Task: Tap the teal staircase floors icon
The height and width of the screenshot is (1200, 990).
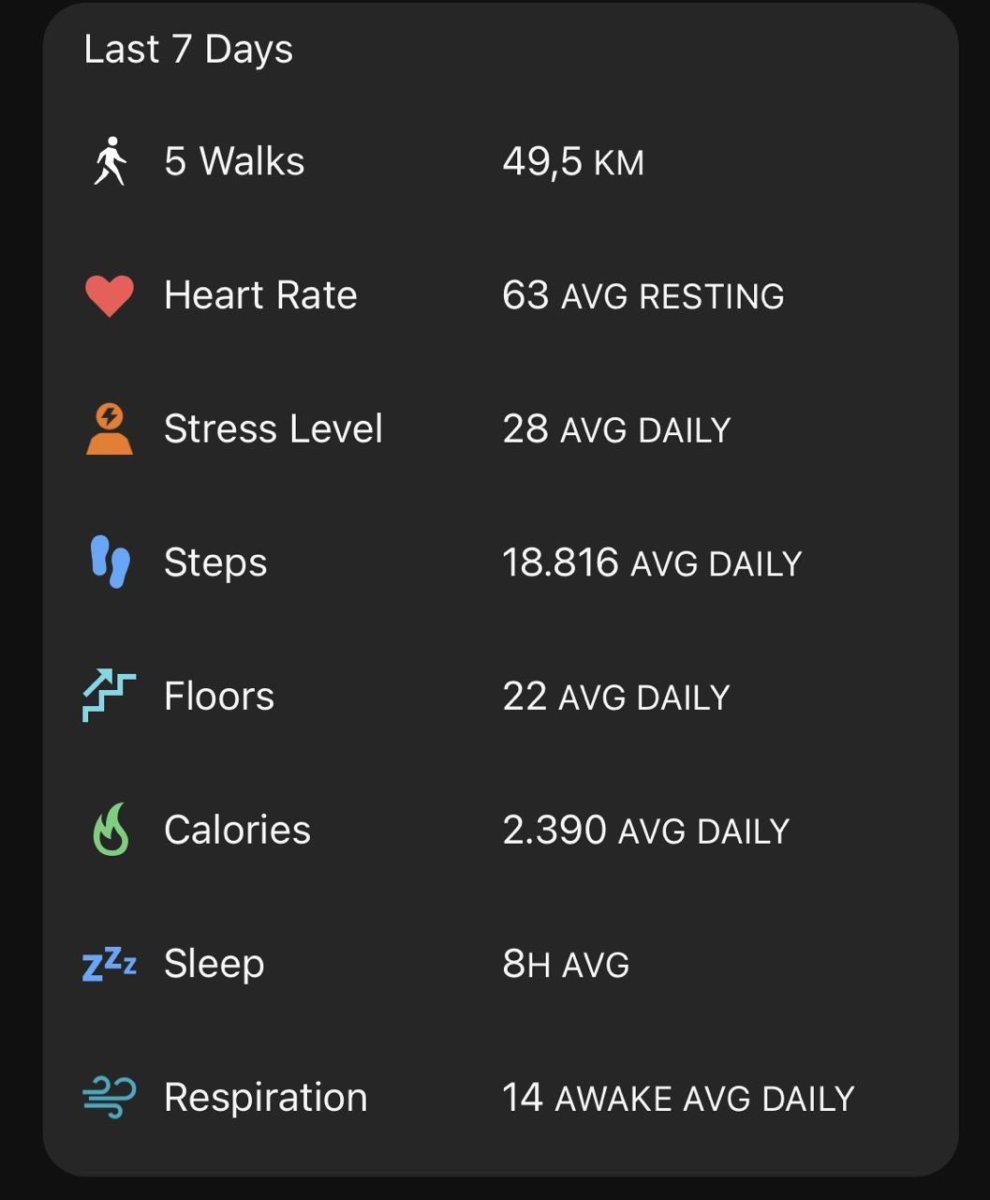Action: (x=109, y=696)
